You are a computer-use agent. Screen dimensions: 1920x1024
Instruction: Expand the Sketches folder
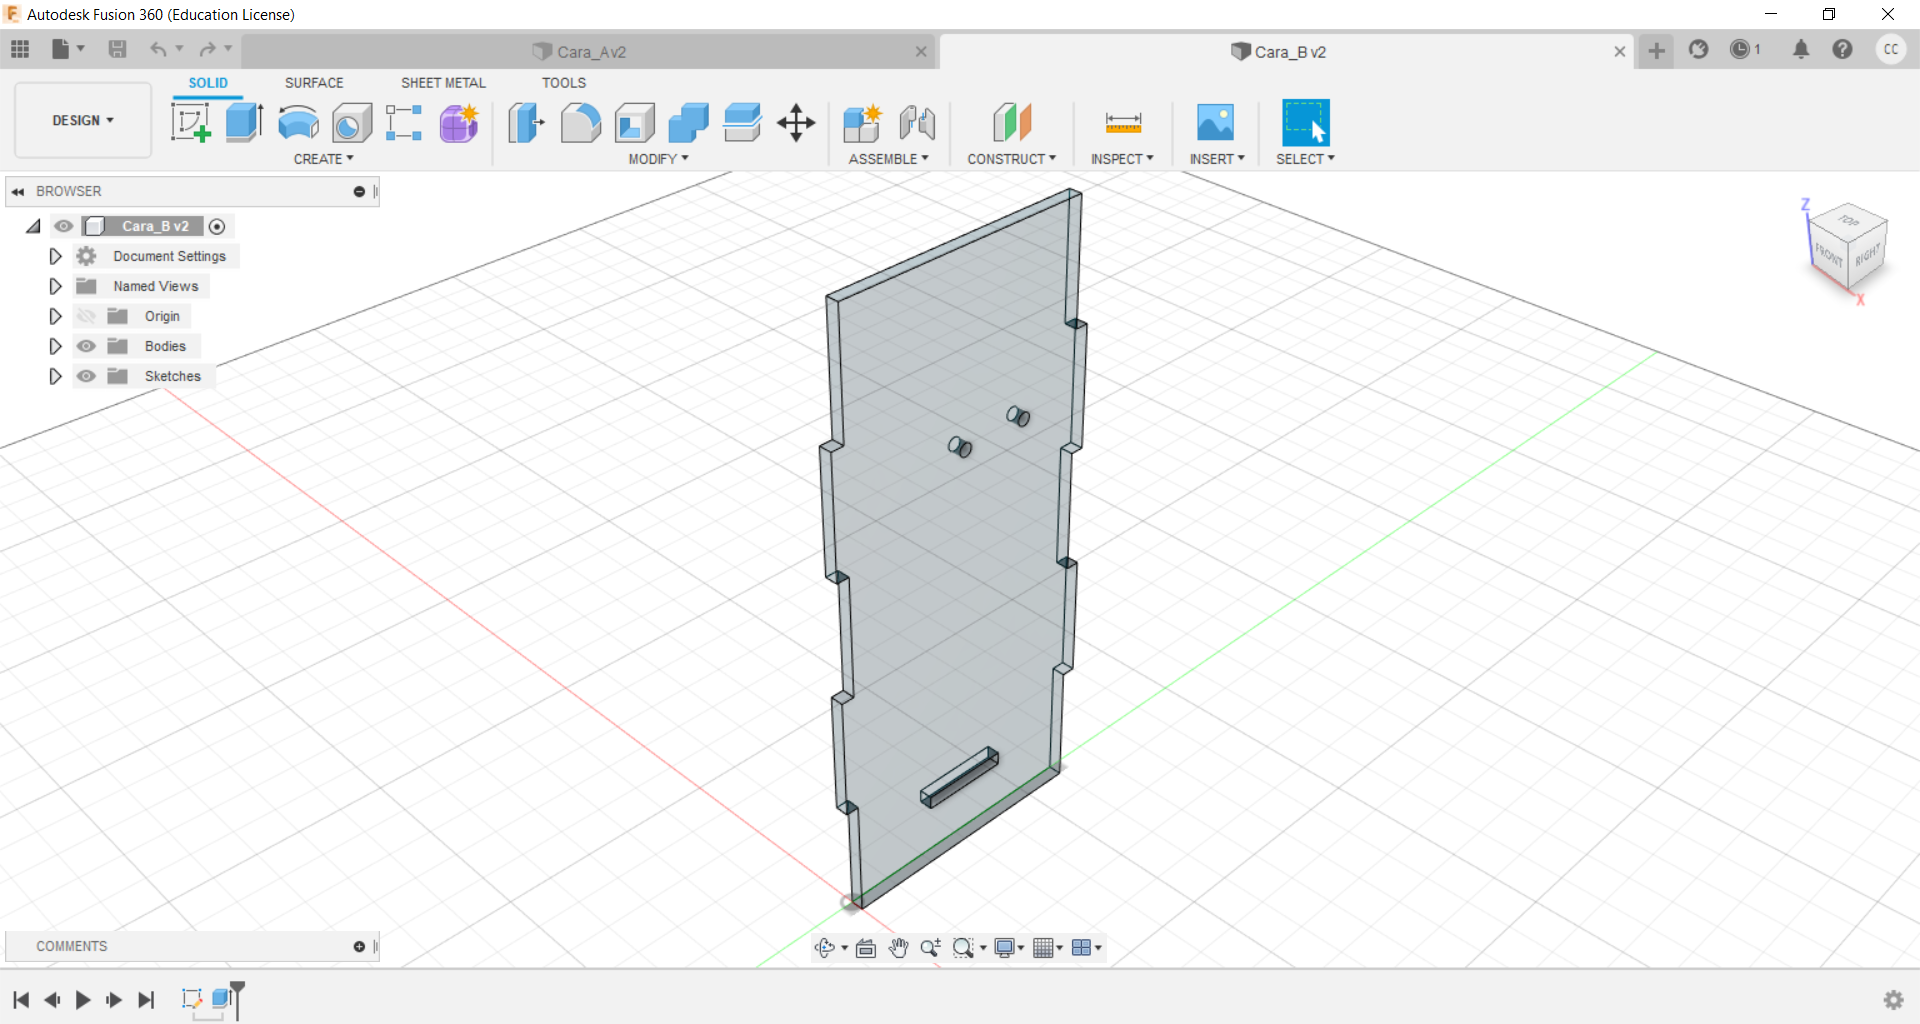point(55,376)
